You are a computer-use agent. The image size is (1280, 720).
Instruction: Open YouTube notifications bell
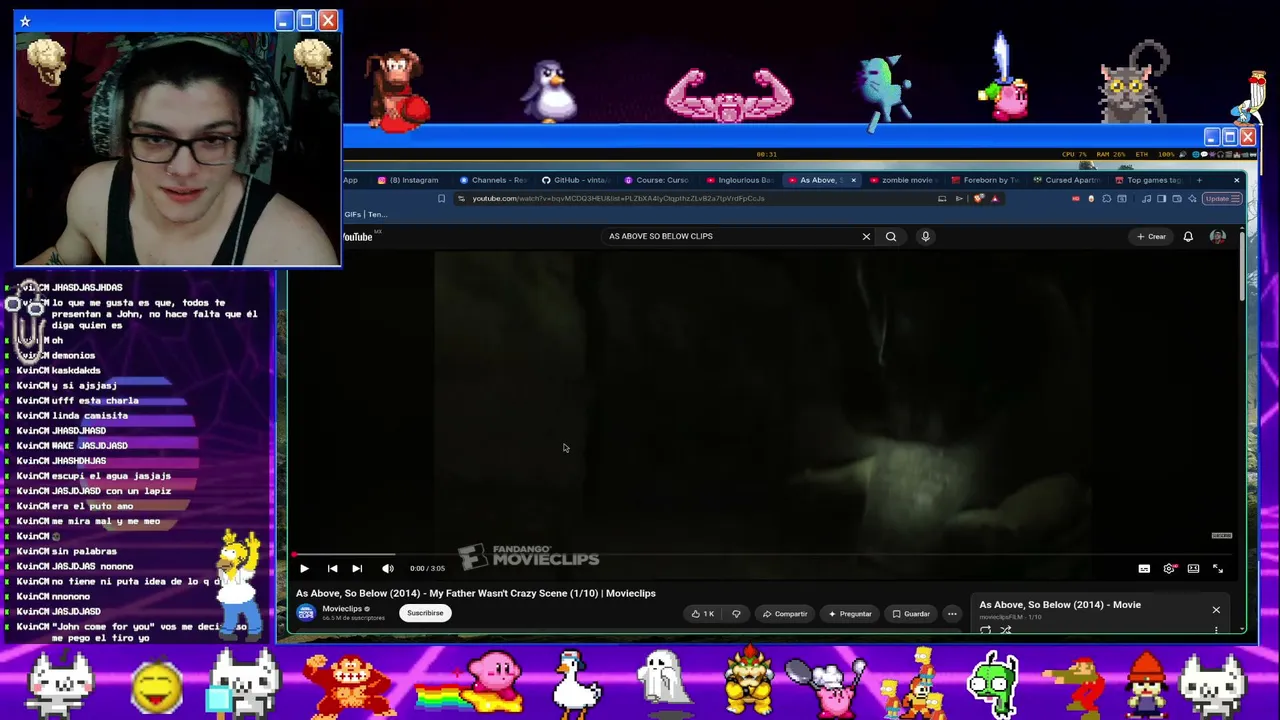1188,237
